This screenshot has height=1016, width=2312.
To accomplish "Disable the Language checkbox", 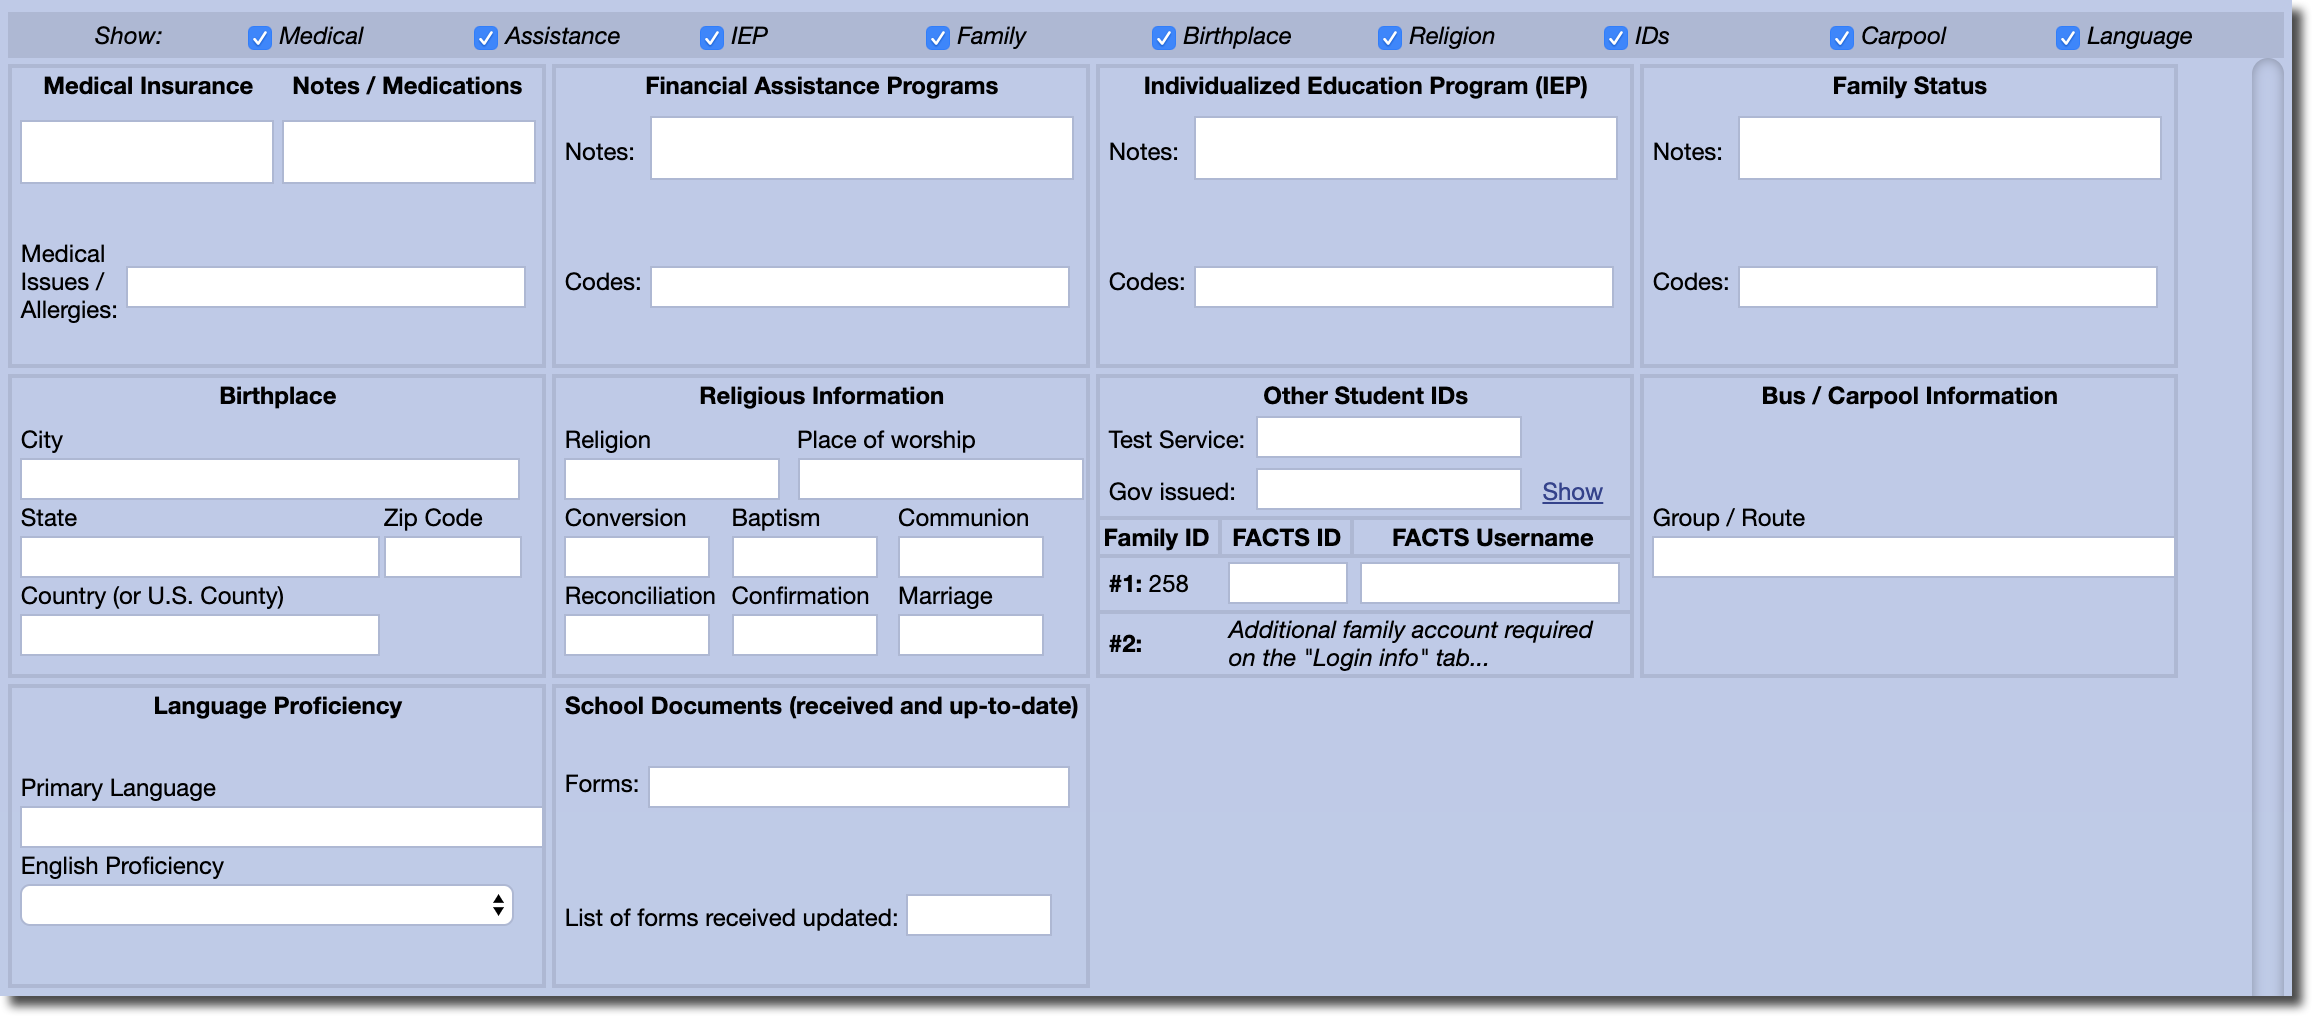I will [2067, 38].
